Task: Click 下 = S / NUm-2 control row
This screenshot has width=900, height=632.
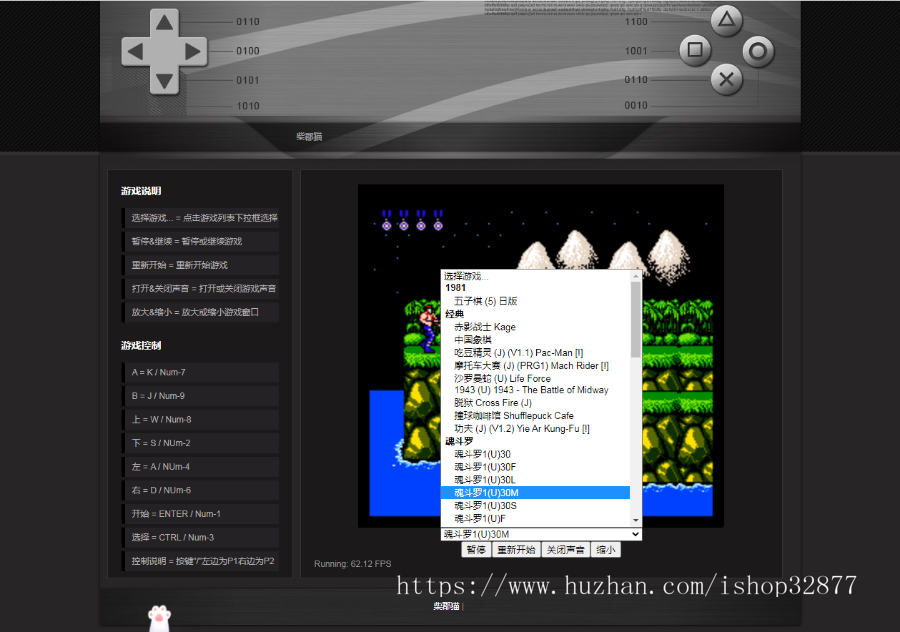Action: tap(200, 443)
